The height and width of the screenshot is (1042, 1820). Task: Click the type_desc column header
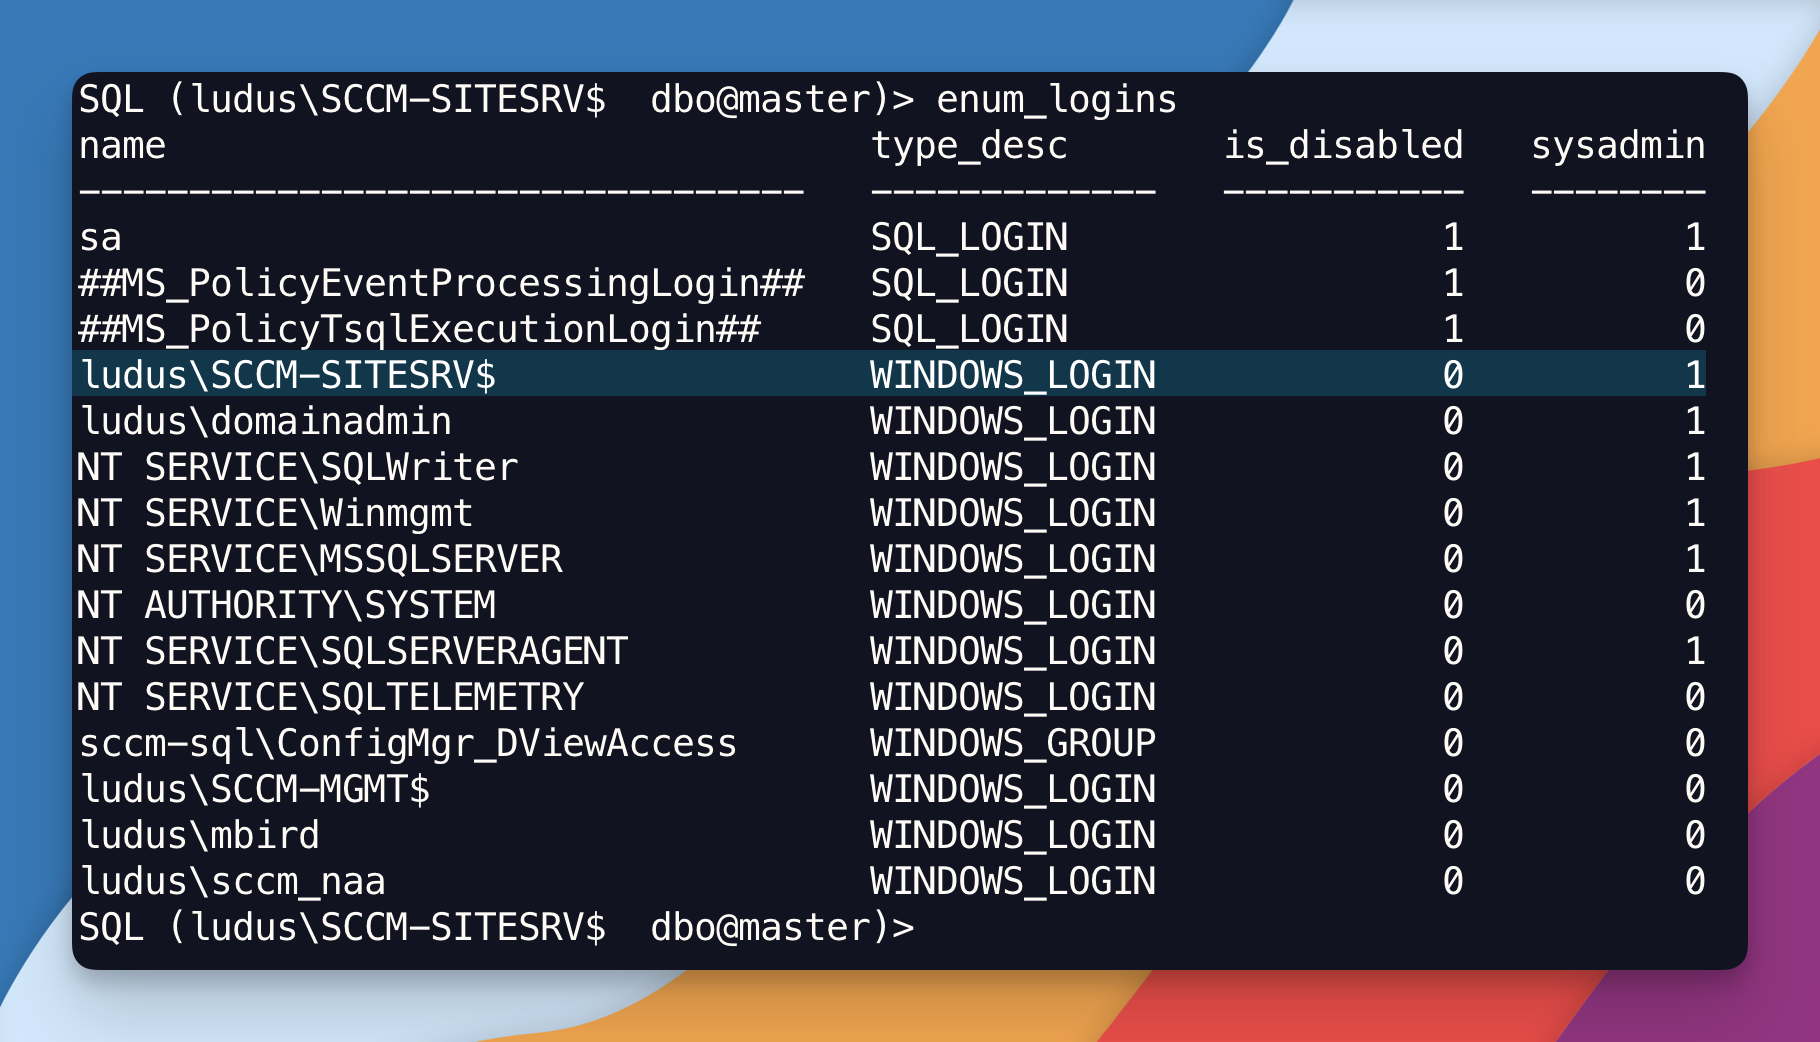(x=969, y=145)
